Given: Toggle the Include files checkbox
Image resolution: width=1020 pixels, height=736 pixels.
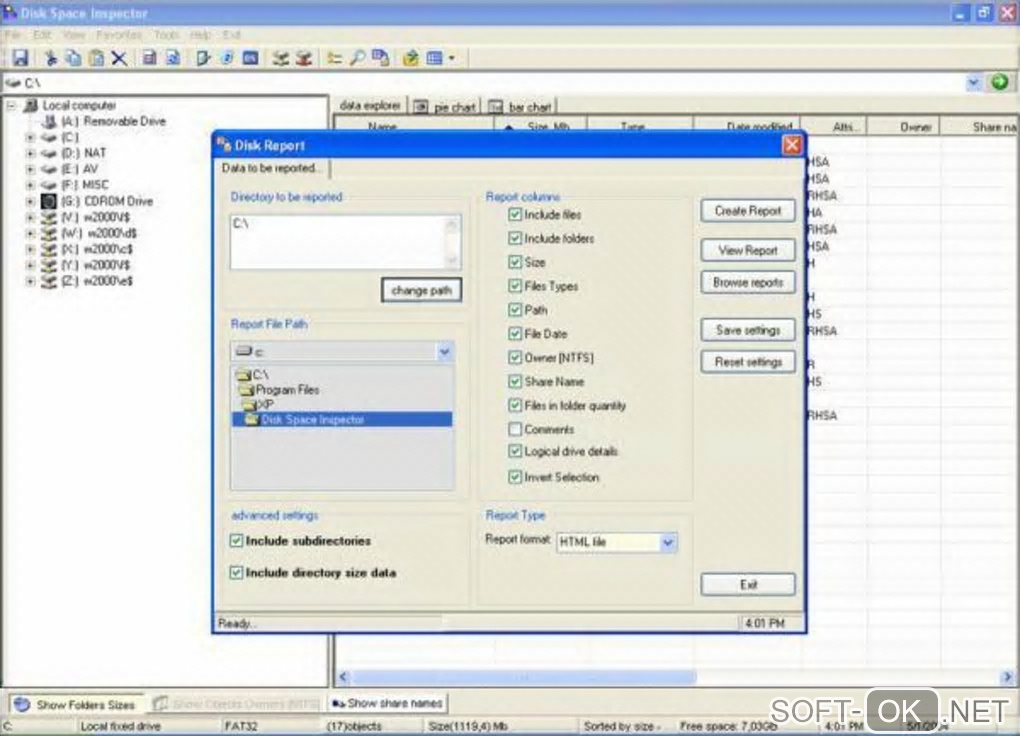Looking at the screenshot, I should coord(515,214).
